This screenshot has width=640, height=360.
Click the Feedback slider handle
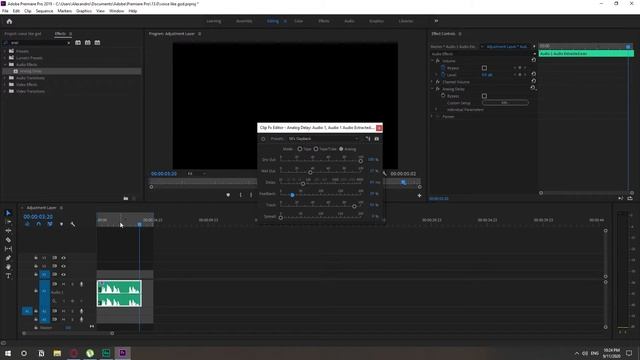pyautogui.click(x=292, y=195)
